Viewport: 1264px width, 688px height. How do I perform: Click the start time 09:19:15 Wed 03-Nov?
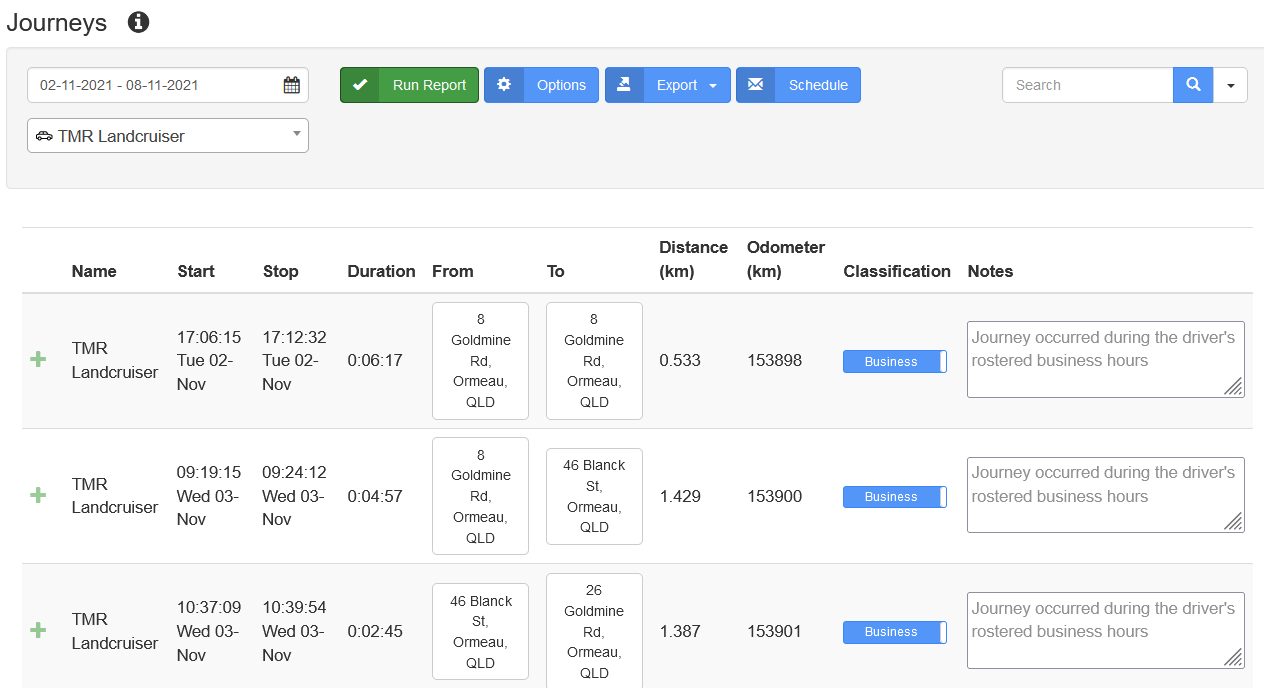[x=209, y=496]
